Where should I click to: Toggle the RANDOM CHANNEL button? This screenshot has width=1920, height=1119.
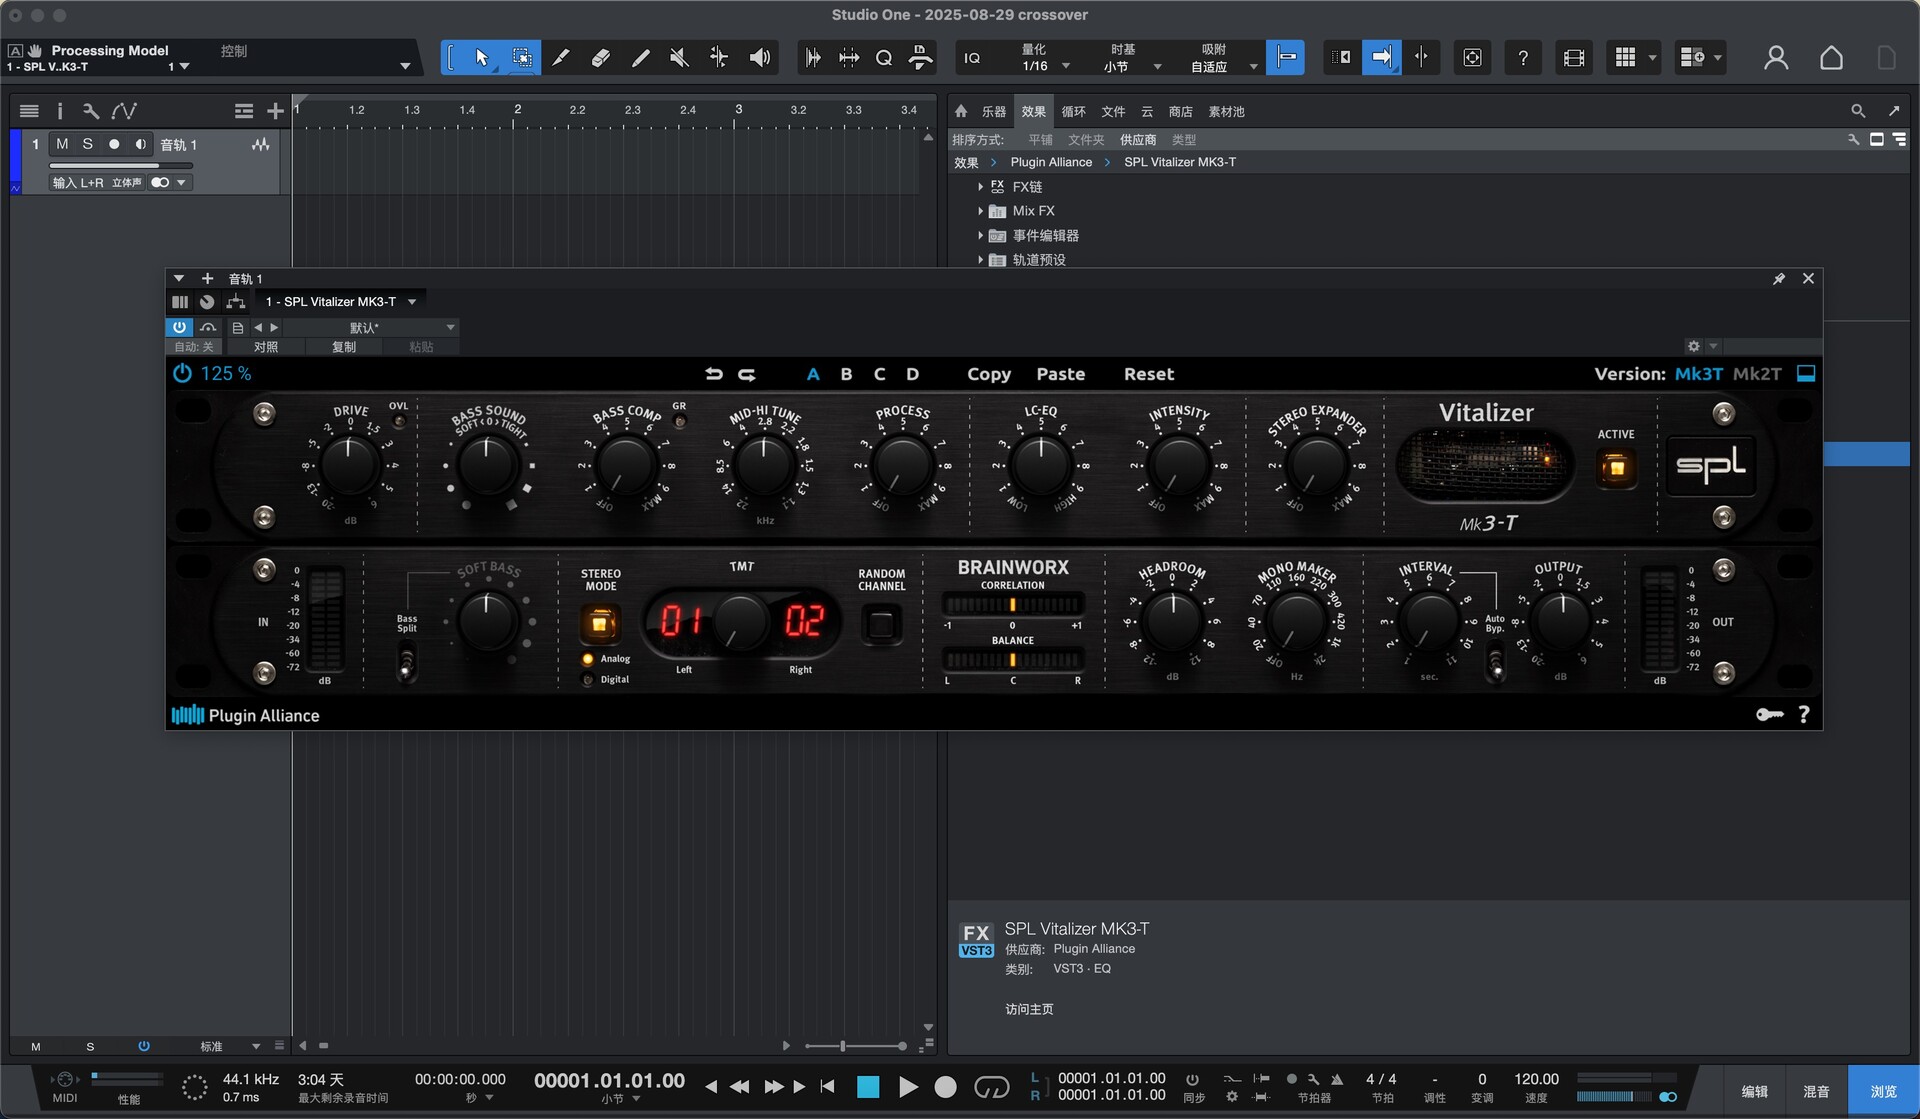click(881, 624)
